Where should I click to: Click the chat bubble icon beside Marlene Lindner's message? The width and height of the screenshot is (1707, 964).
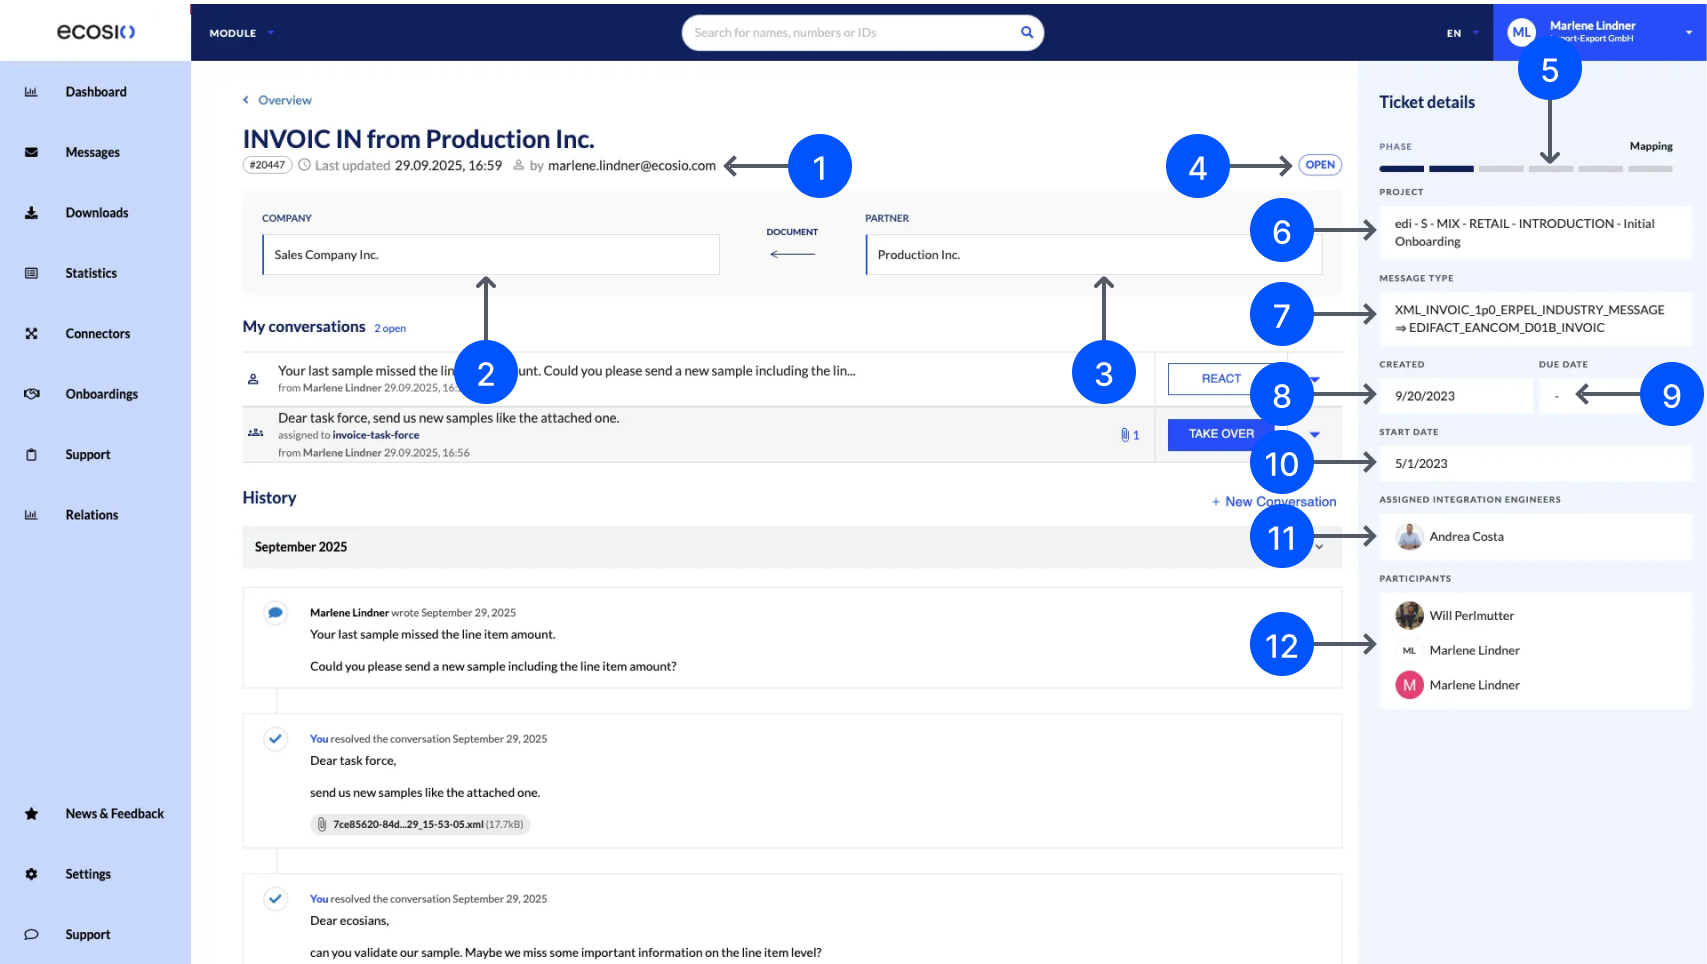(275, 612)
